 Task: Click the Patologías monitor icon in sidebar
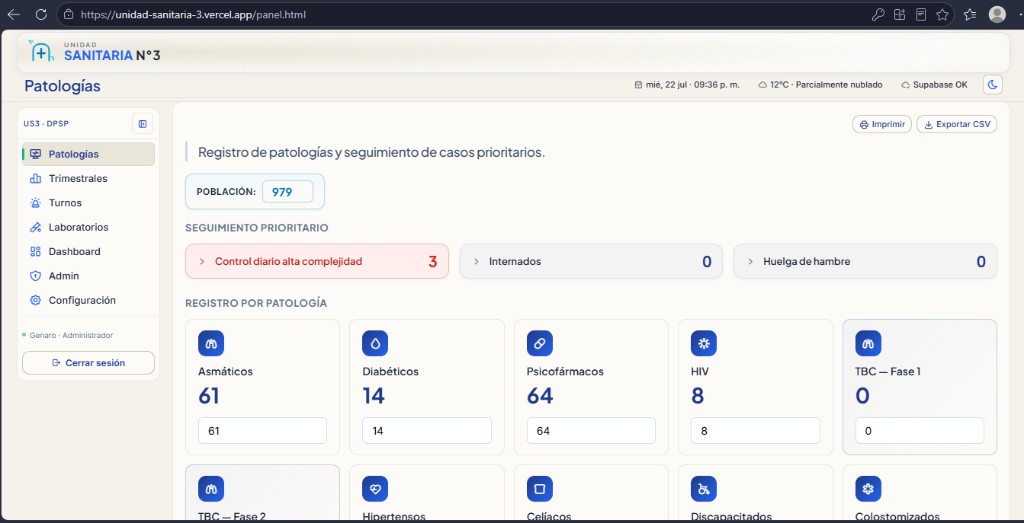pos(35,154)
